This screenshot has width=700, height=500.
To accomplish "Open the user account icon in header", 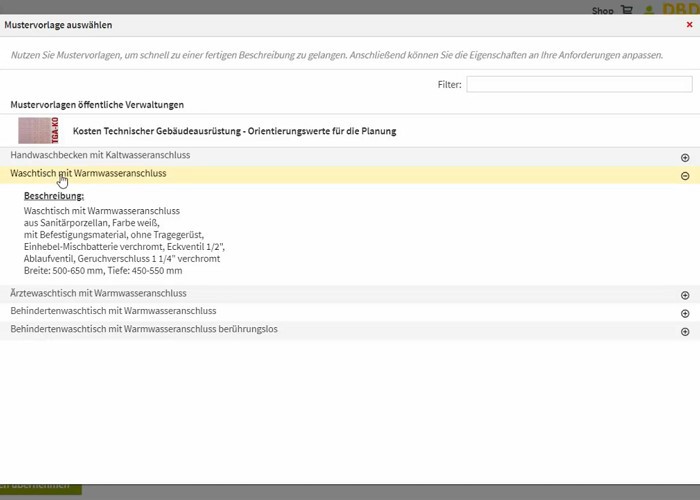I will (649, 10).
